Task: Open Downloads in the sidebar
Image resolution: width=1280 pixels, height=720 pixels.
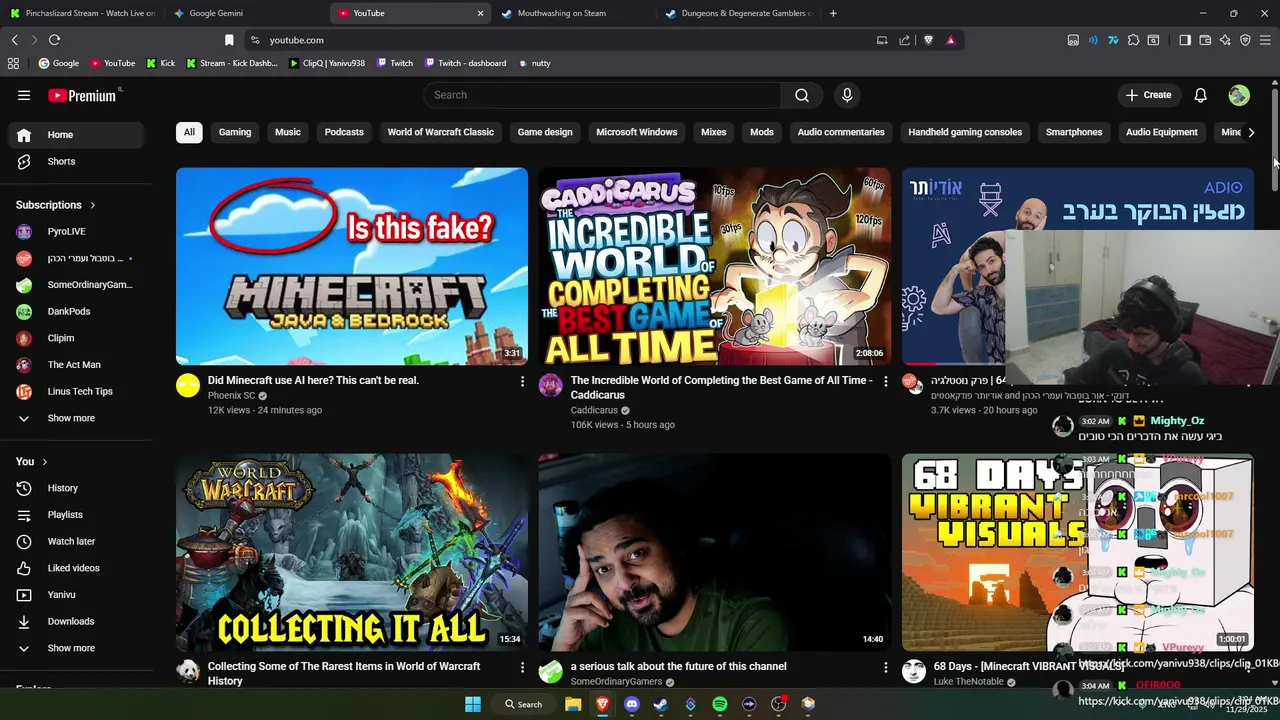Action: pos(78,621)
